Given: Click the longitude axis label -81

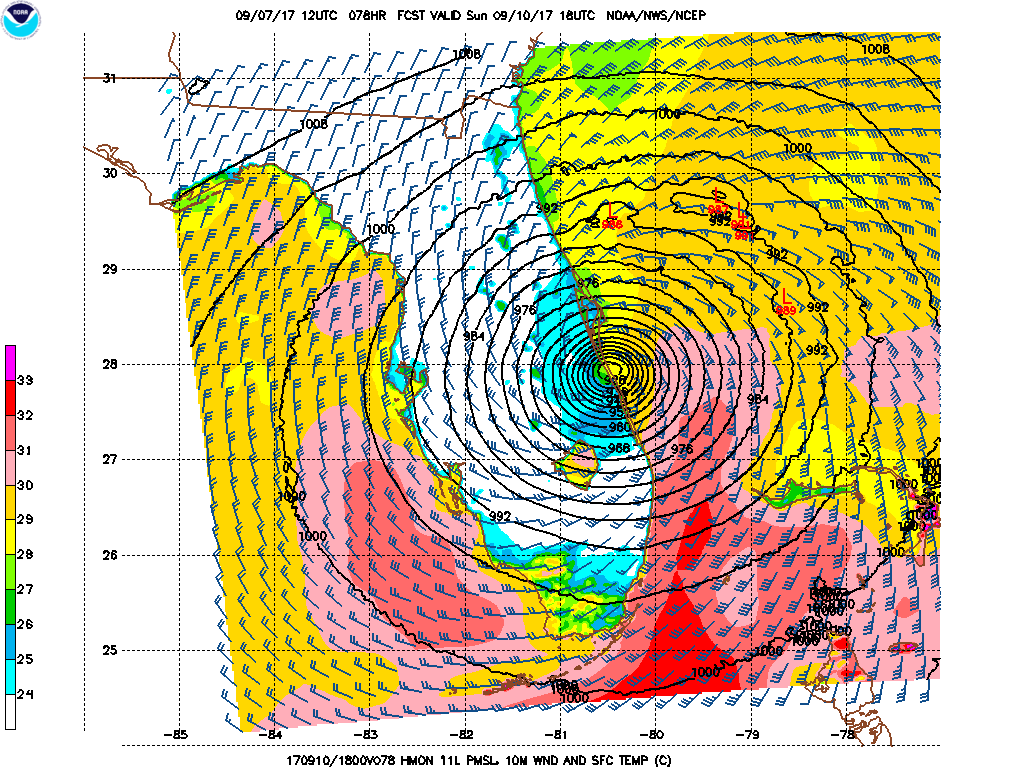Looking at the screenshot, I should [557, 735].
